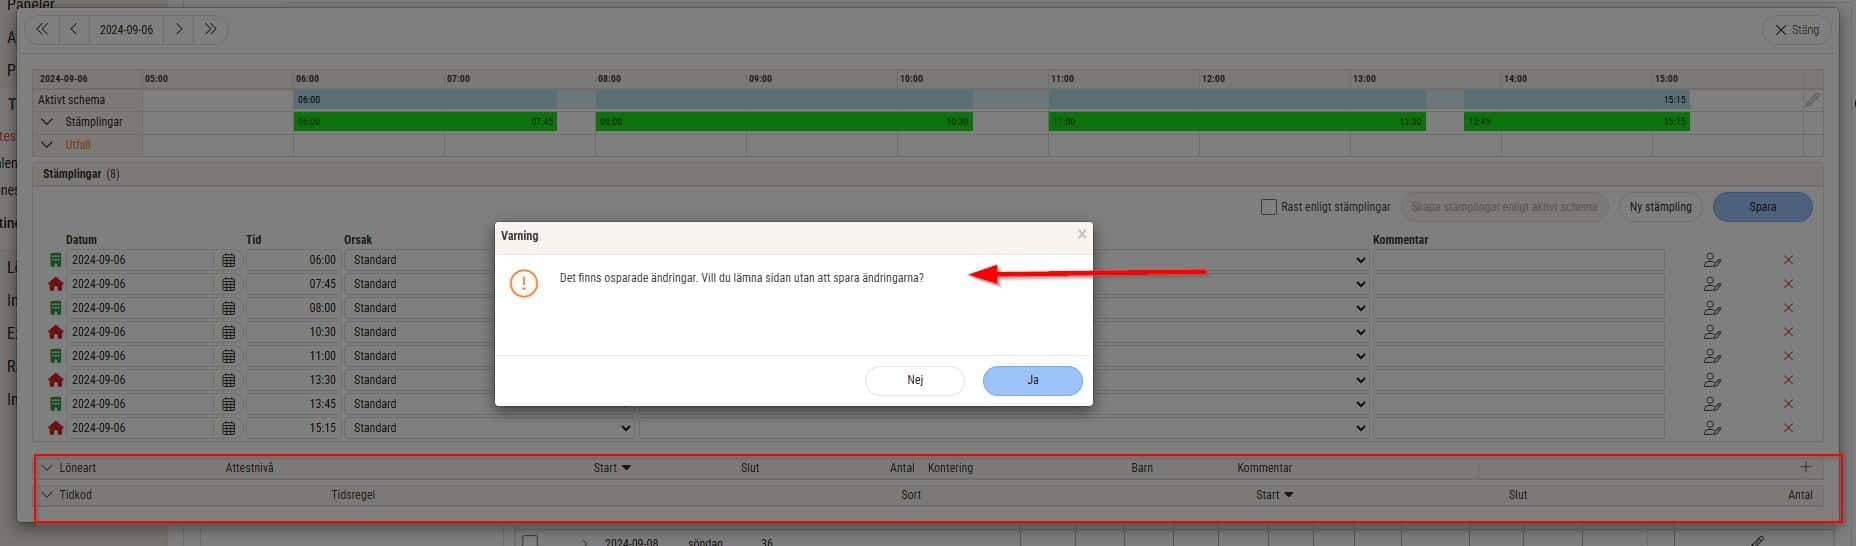Open calendar picker for 15:15 row
This screenshot has width=1856, height=546.
click(228, 428)
